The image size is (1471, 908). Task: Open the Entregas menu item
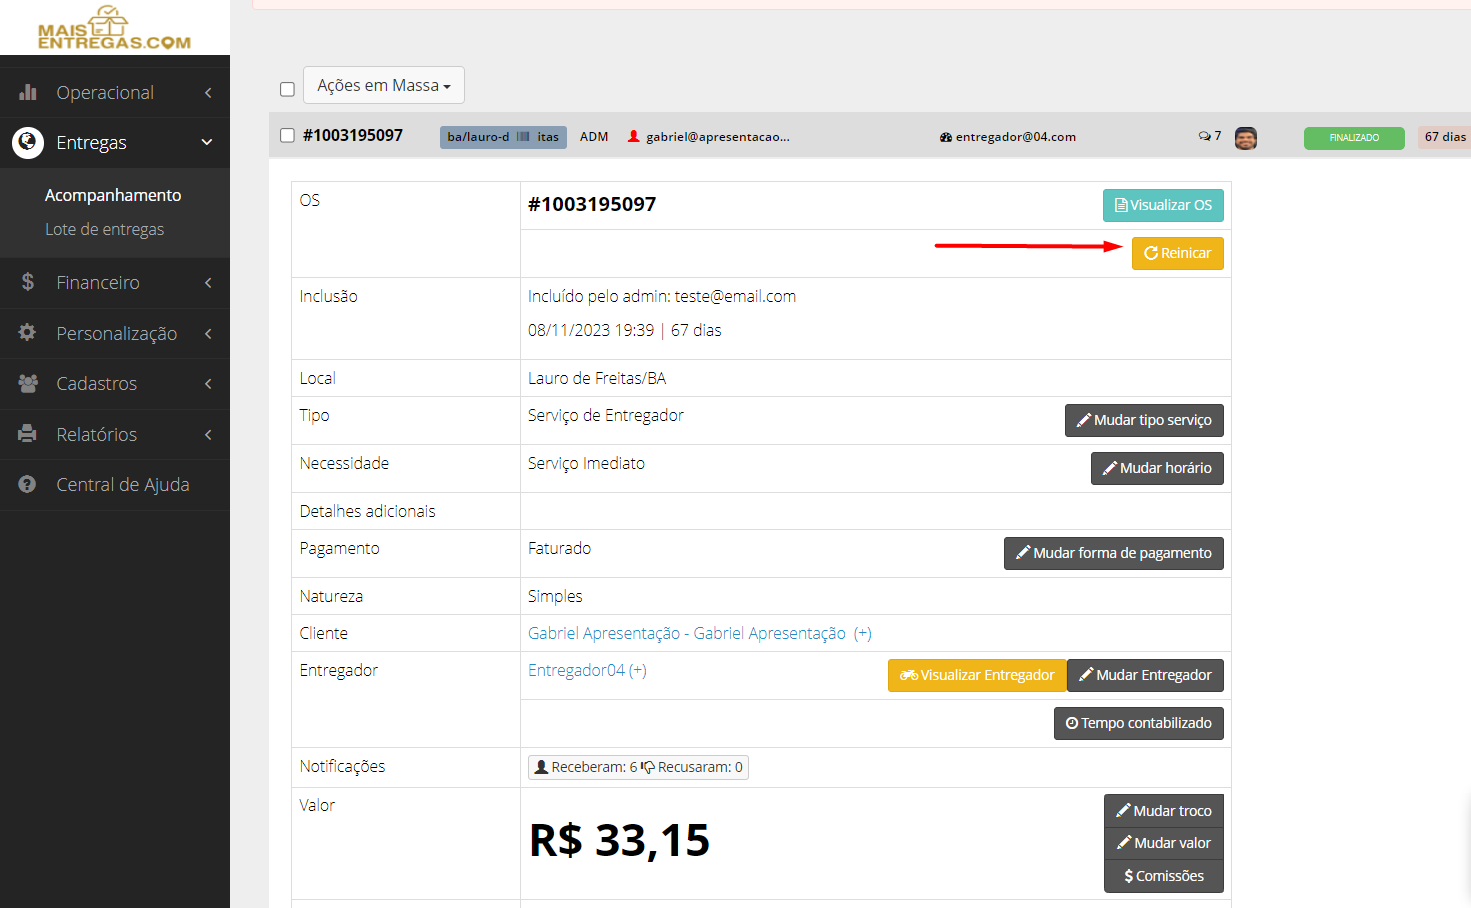(x=115, y=142)
